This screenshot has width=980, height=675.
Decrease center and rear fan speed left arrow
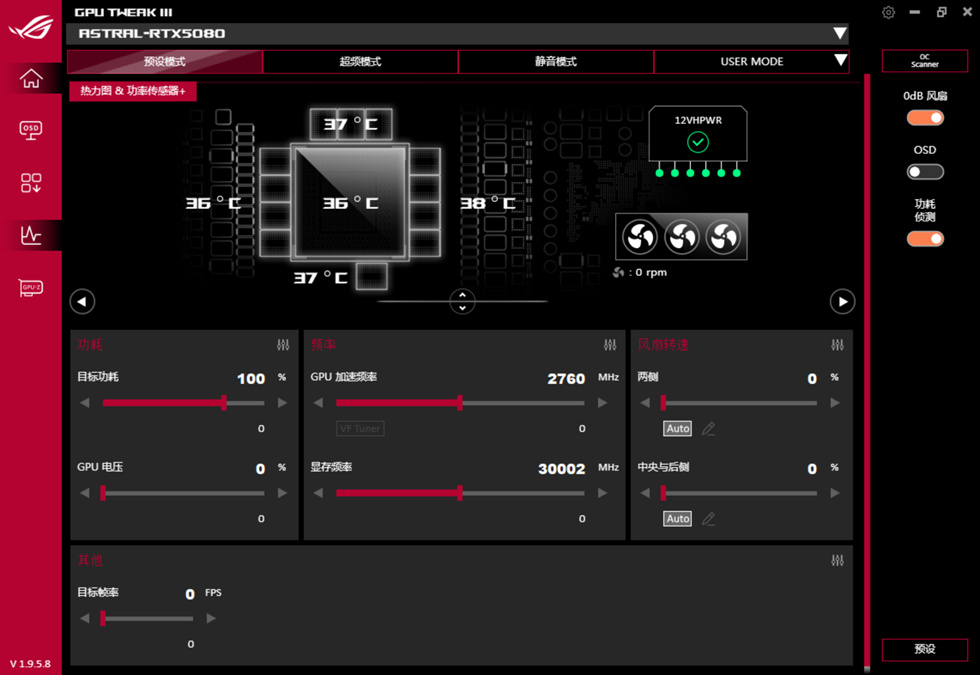point(646,493)
